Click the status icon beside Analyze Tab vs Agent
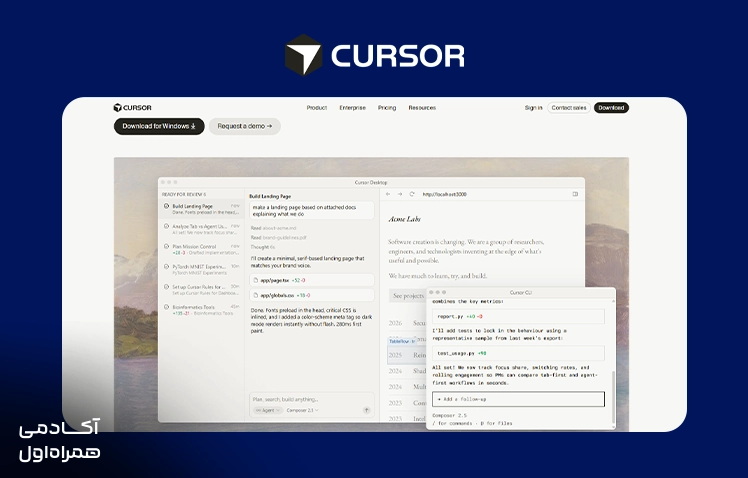Image resolution: width=748 pixels, height=478 pixels. 166,226
